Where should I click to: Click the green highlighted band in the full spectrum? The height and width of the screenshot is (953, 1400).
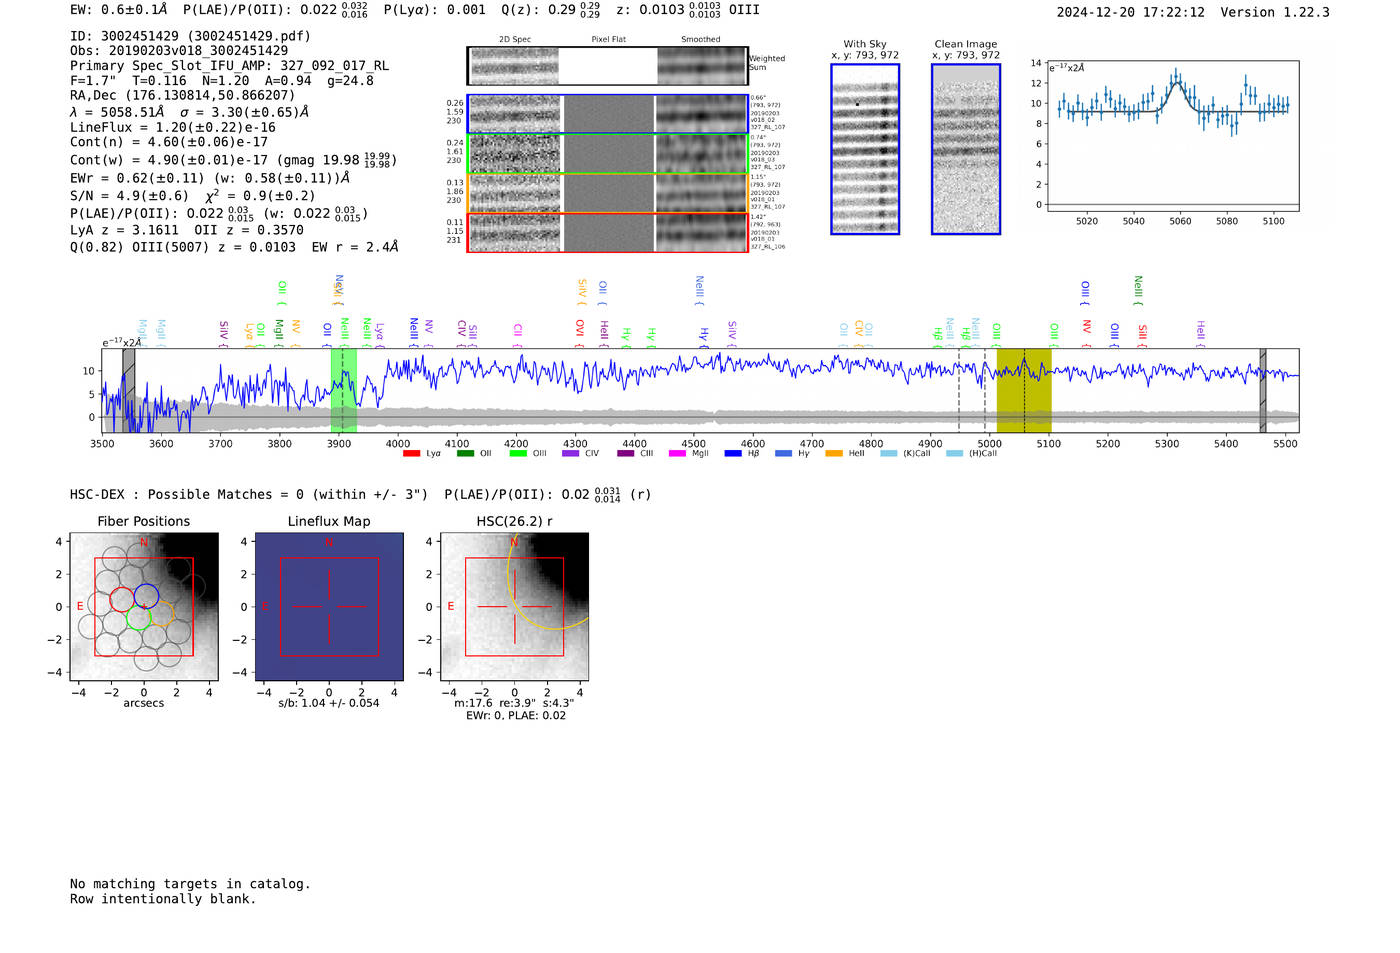tap(343, 391)
